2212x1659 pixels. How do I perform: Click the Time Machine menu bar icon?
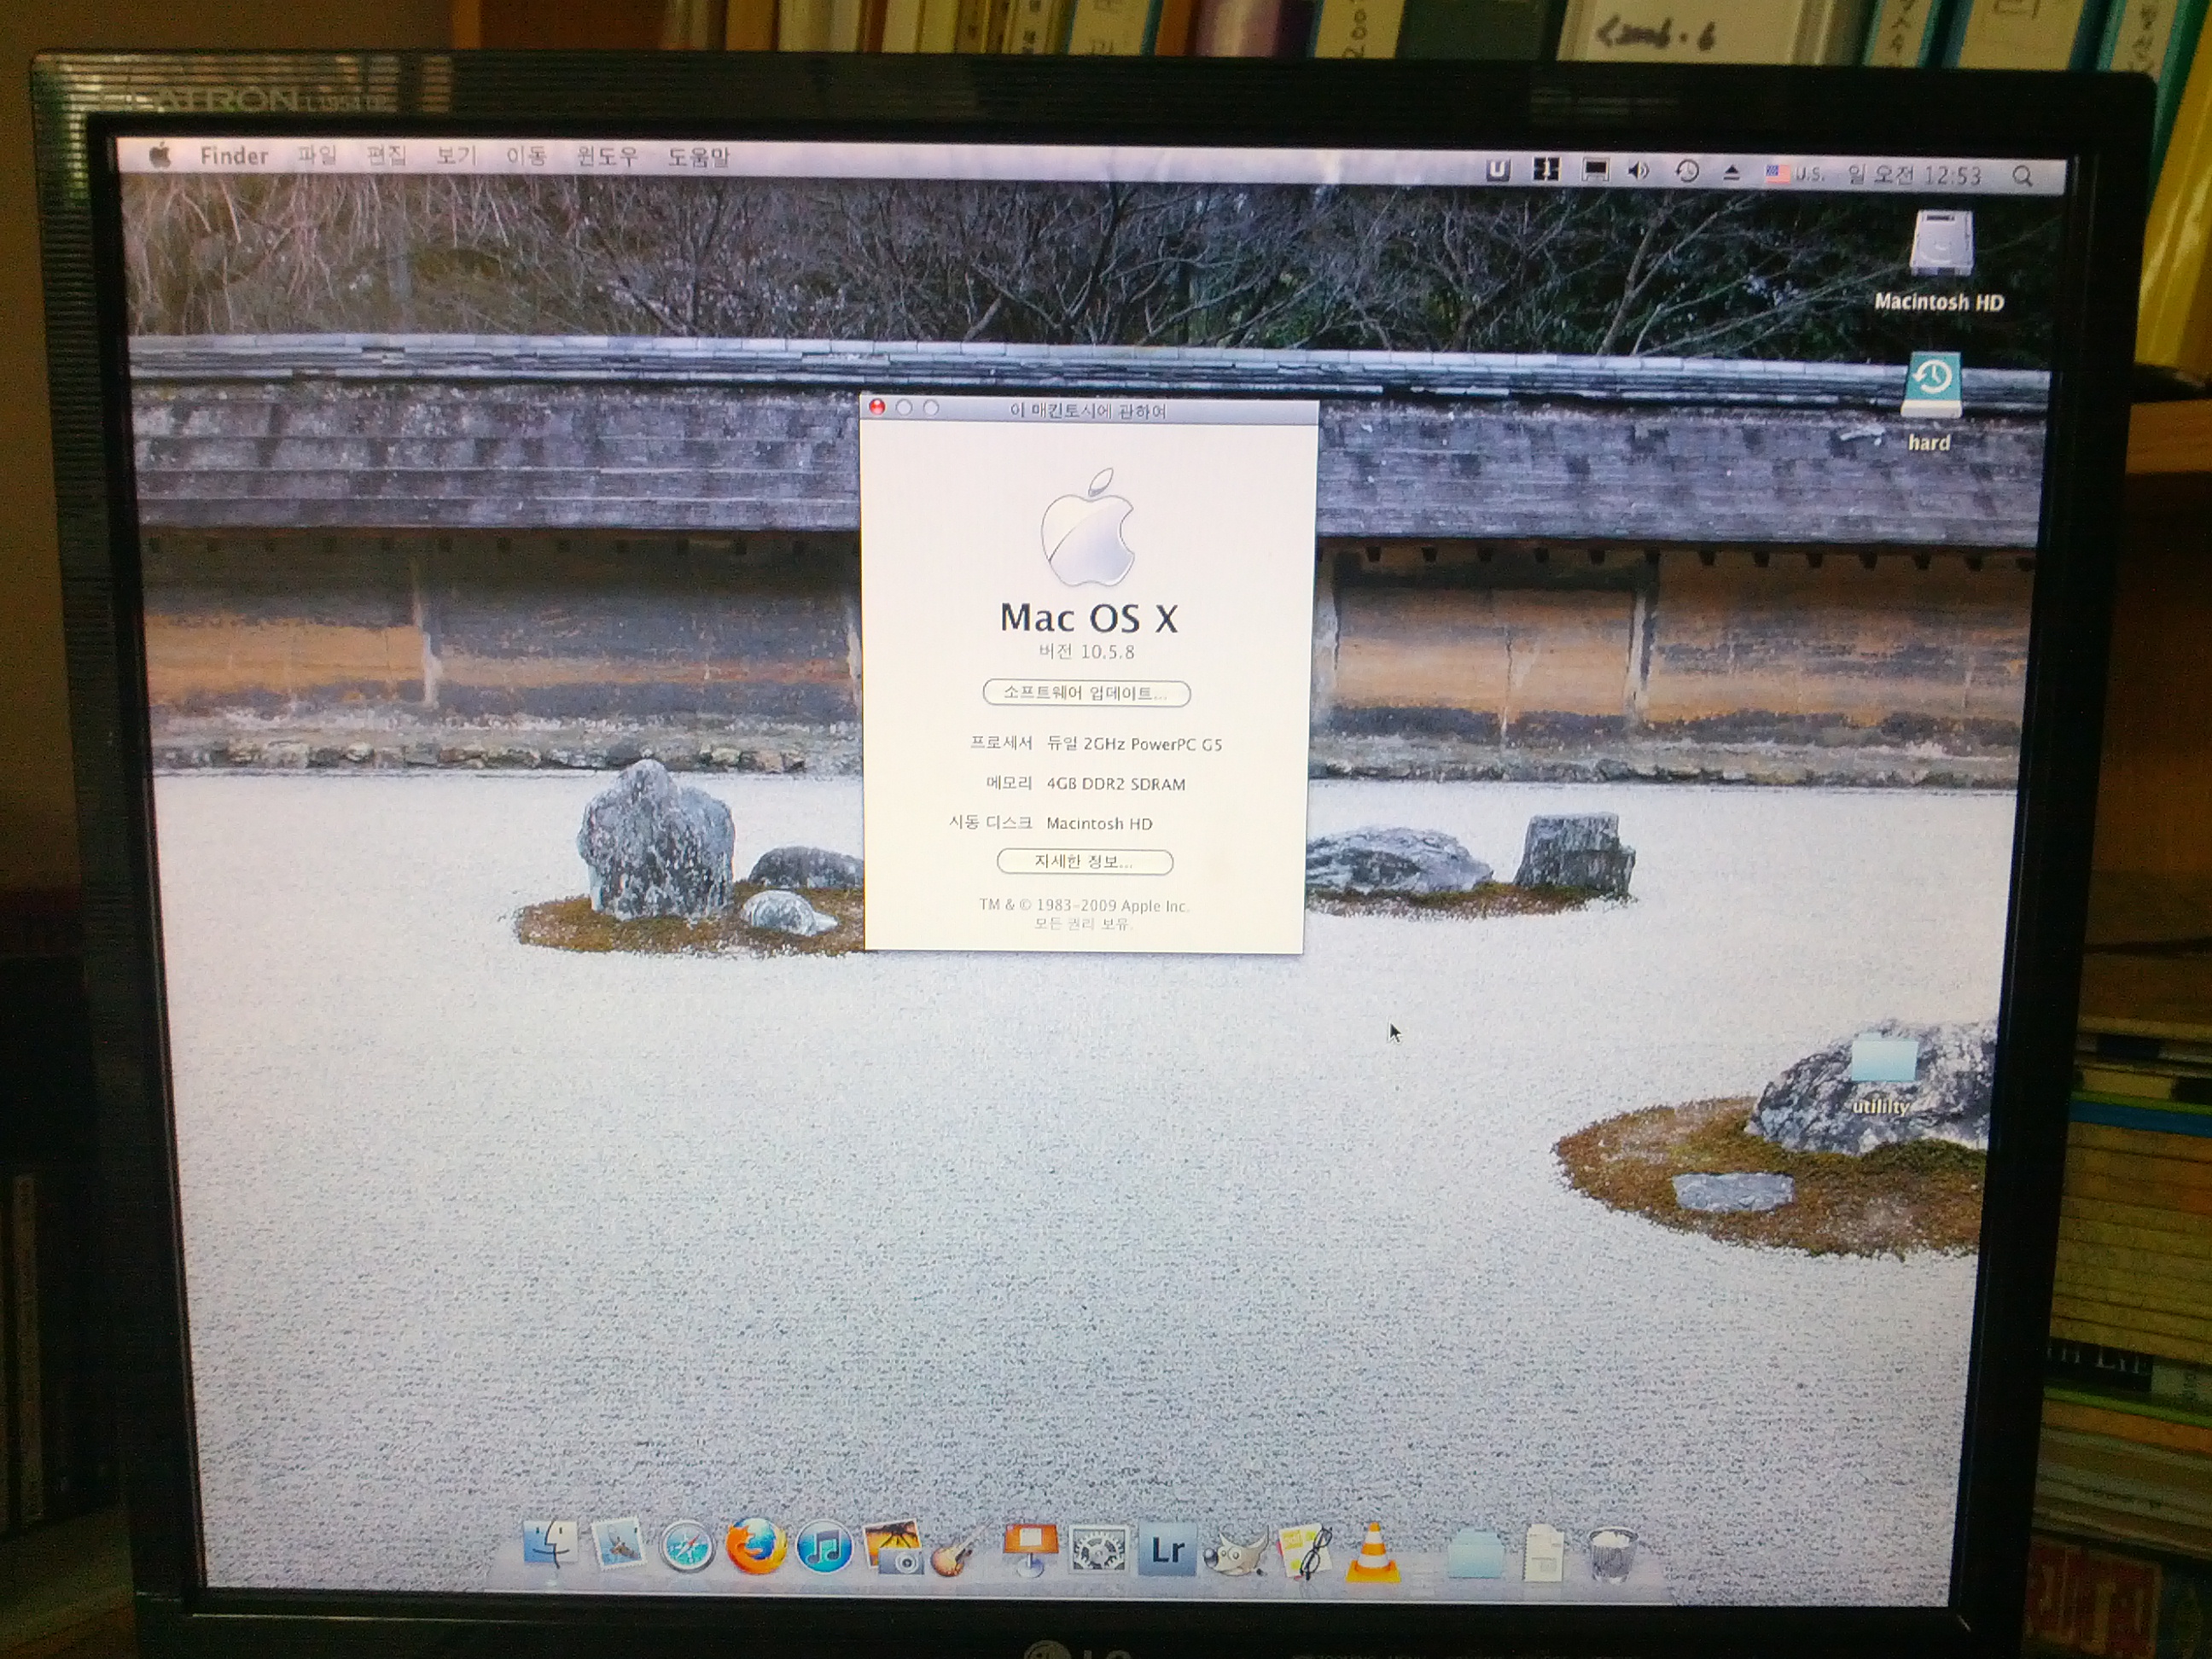pyautogui.click(x=1686, y=171)
